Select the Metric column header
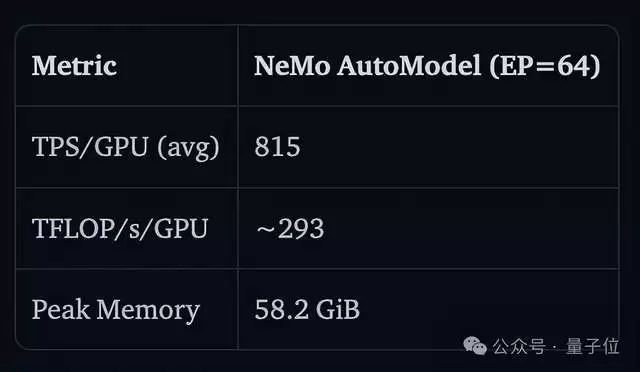This screenshot has height=372, width=640. coord(74,66)
